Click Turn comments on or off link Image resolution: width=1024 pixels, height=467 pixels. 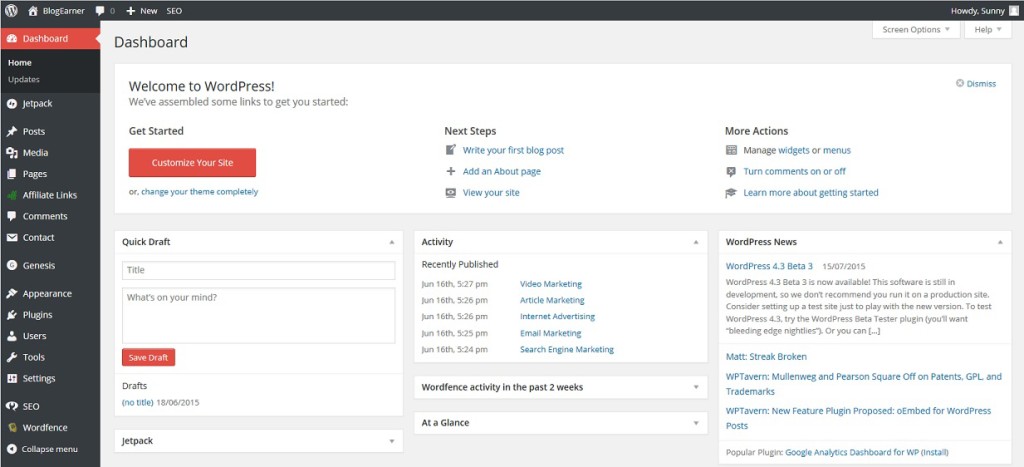click(794, 171)
